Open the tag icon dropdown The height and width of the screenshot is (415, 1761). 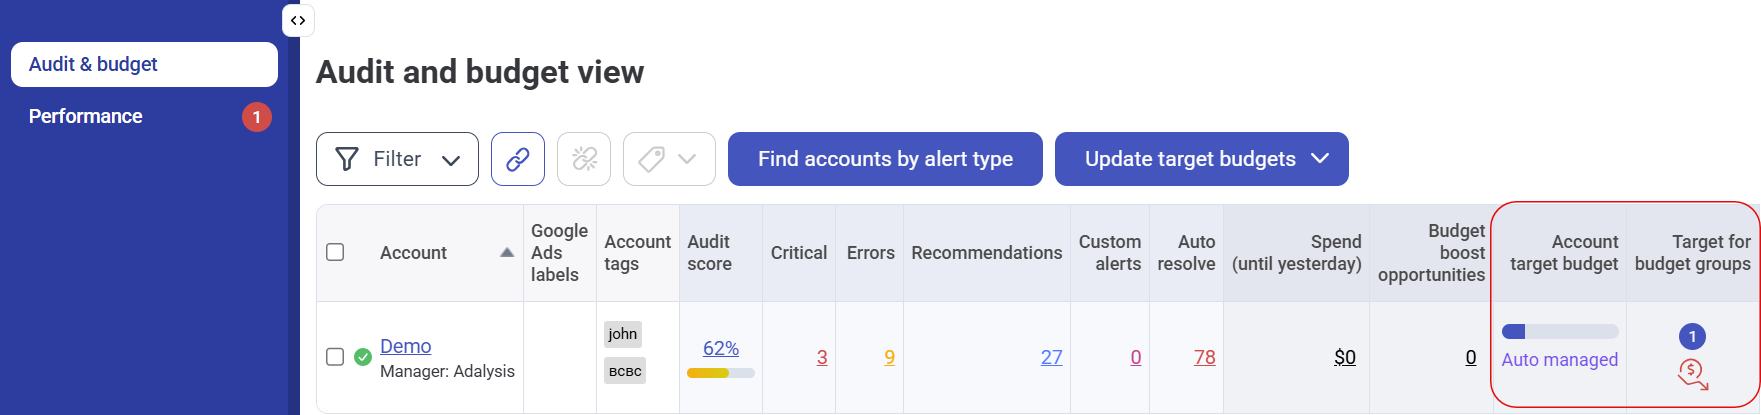[669, 159]
